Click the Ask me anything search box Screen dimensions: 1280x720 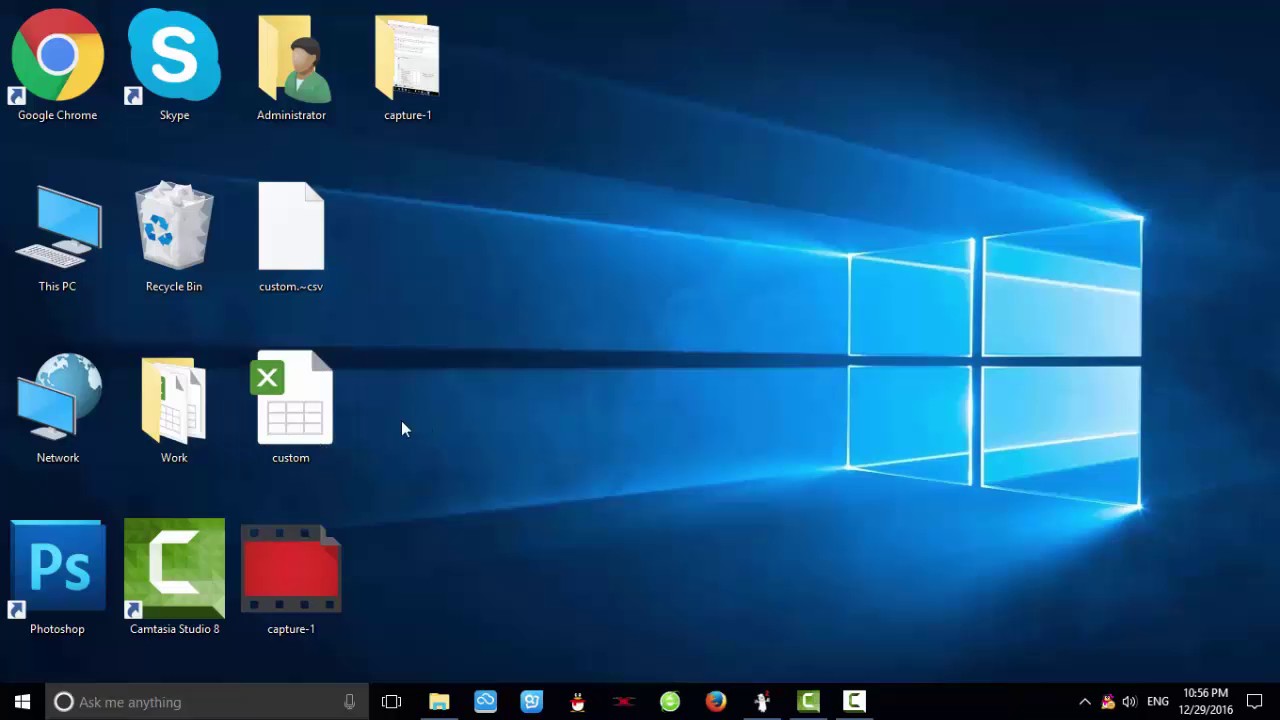[207, 702]
